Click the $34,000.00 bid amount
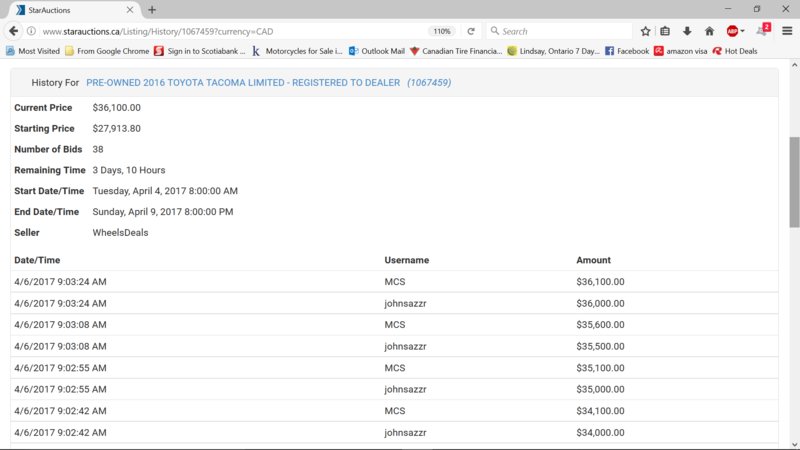 pos(601,433)
